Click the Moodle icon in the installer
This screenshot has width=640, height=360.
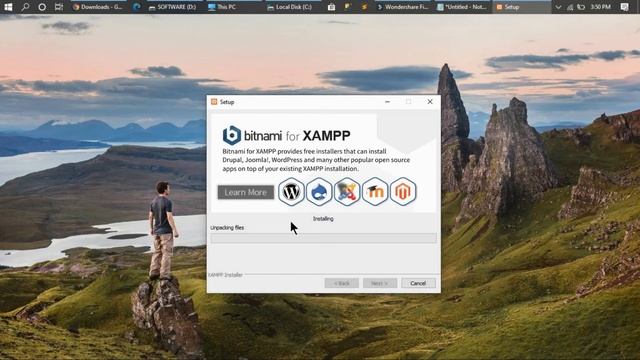click(x=375, y=191)
